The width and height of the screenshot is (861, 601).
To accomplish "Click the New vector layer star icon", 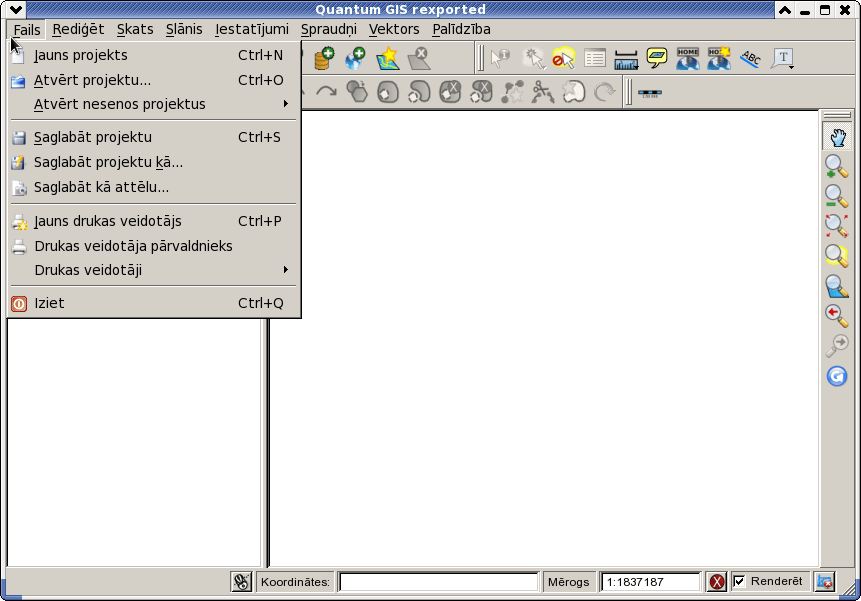I will 388,58.
